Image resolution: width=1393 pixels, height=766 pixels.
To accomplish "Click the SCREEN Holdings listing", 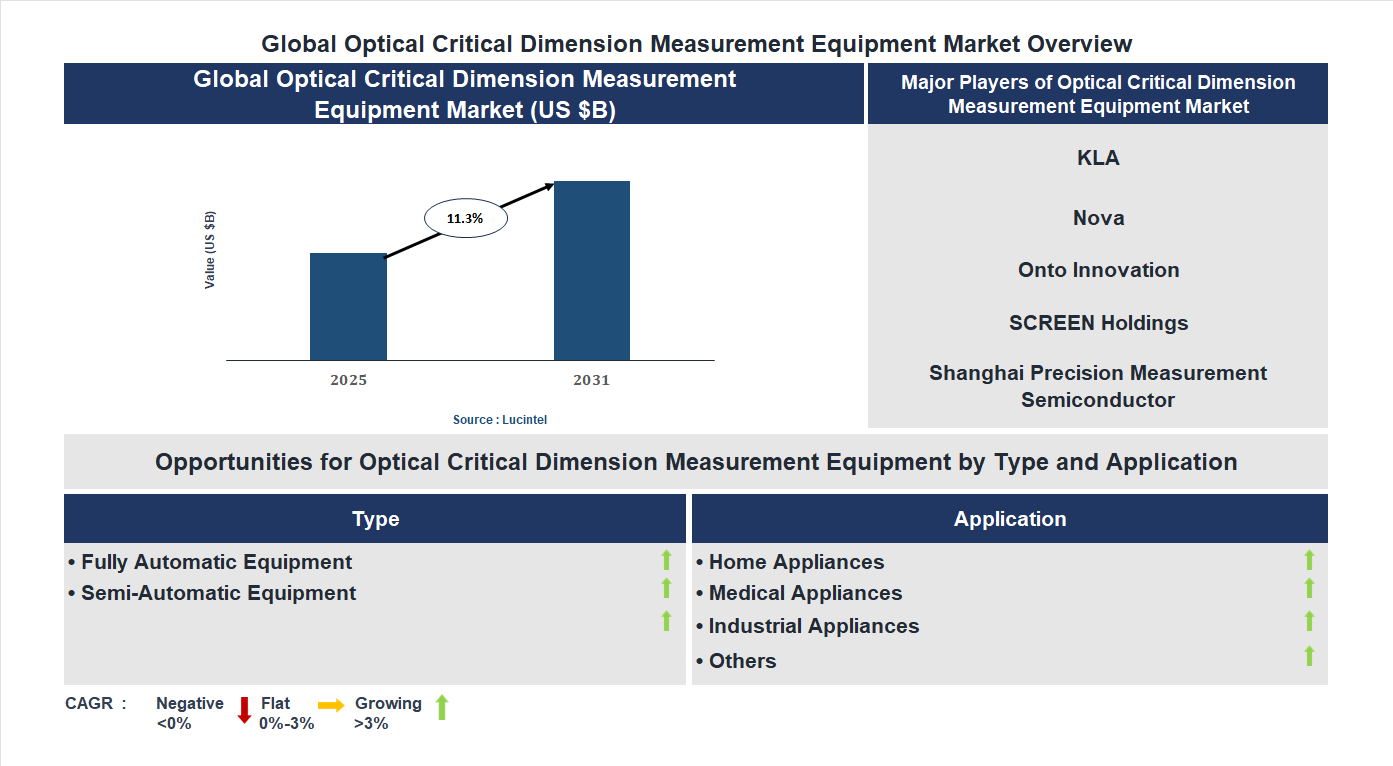I will (1097, 323).
